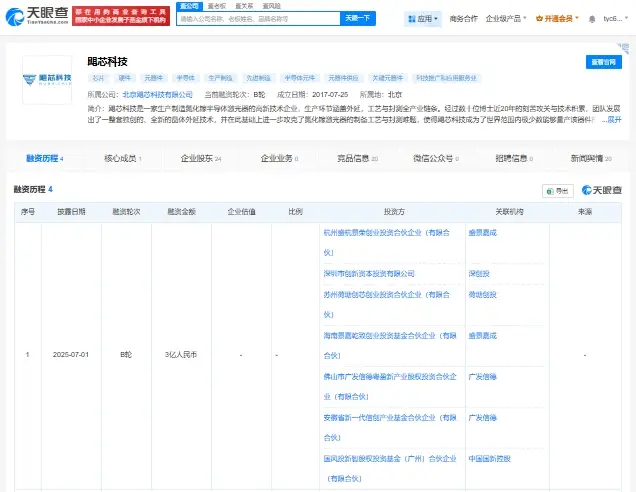Viewport: 636px width, 492px height.
Task: Click the 3亿人民币 amount cell
Action: click(x=181, y=354)
